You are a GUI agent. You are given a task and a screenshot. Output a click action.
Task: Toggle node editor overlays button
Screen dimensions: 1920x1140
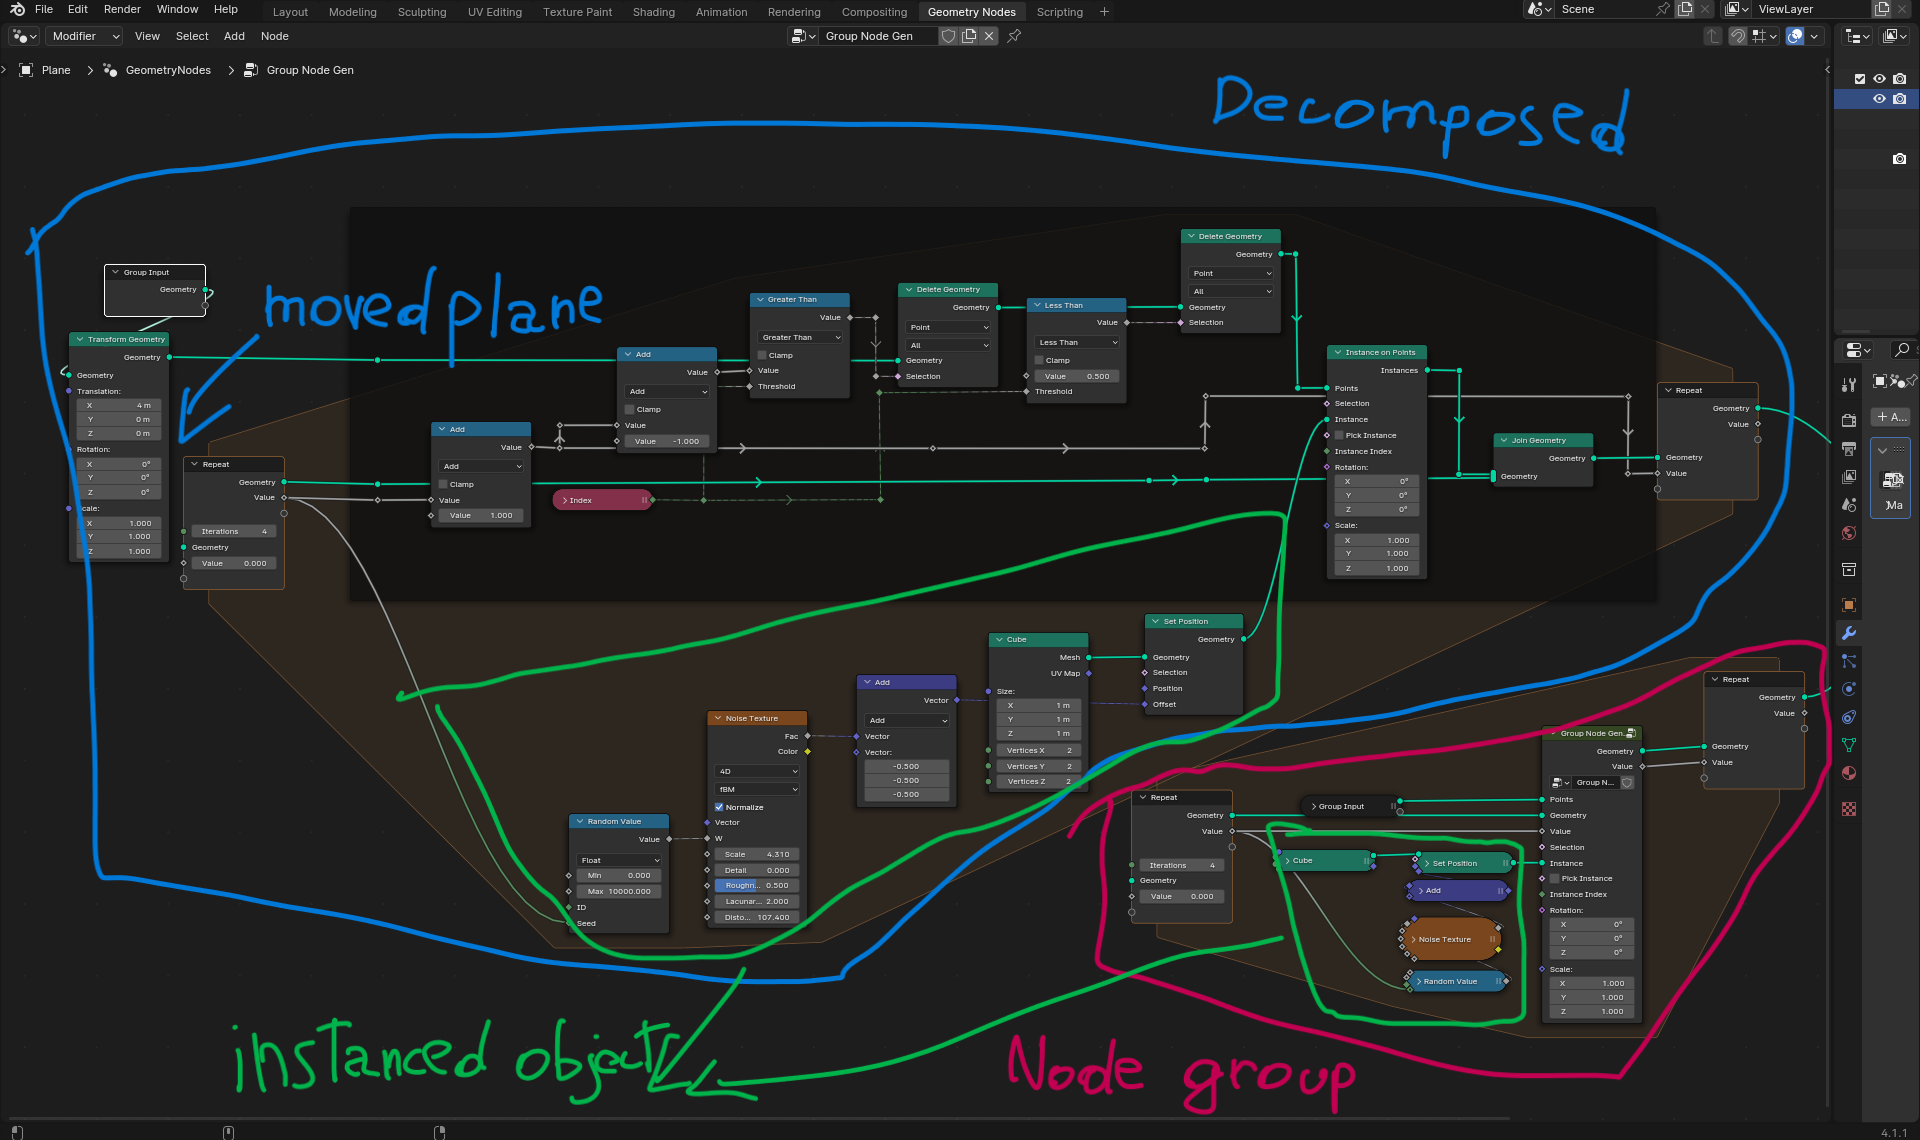pyautogui.click(x=1795, y=36)
